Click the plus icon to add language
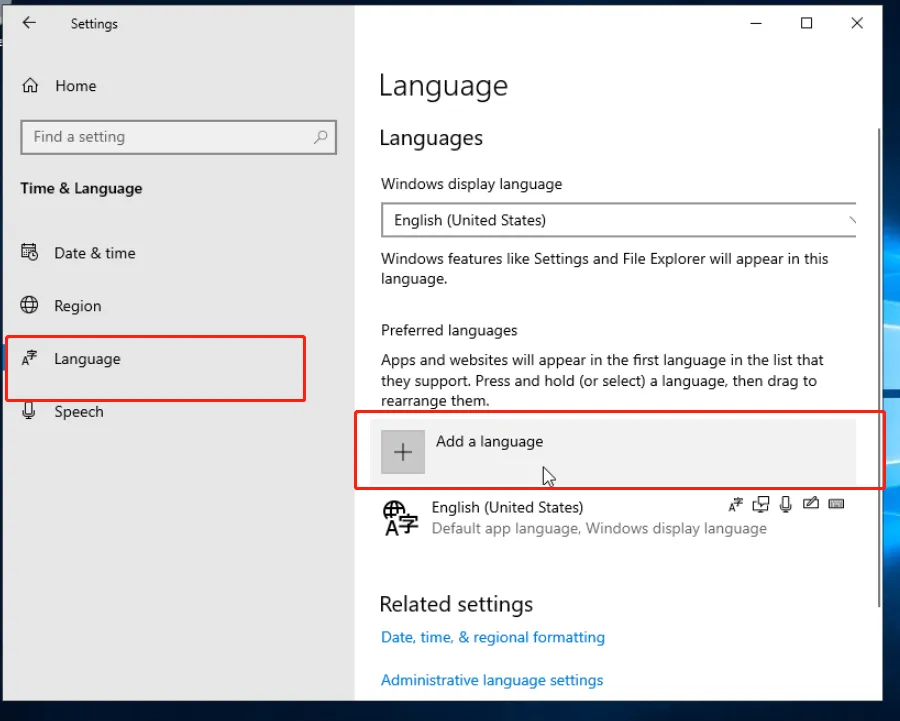 tap(403, 453)
